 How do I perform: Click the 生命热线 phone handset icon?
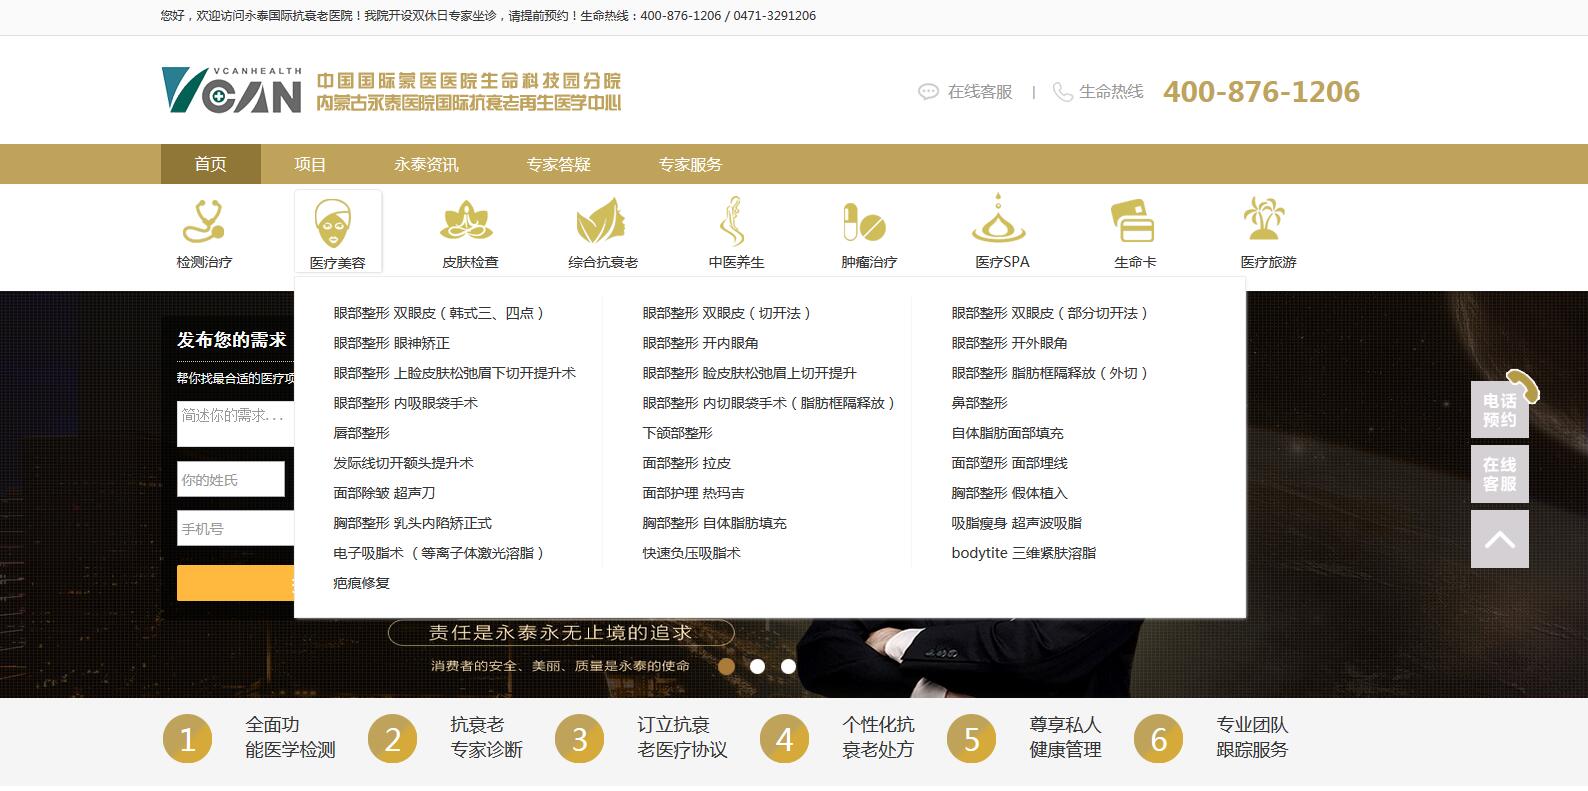click(1062, 92)
